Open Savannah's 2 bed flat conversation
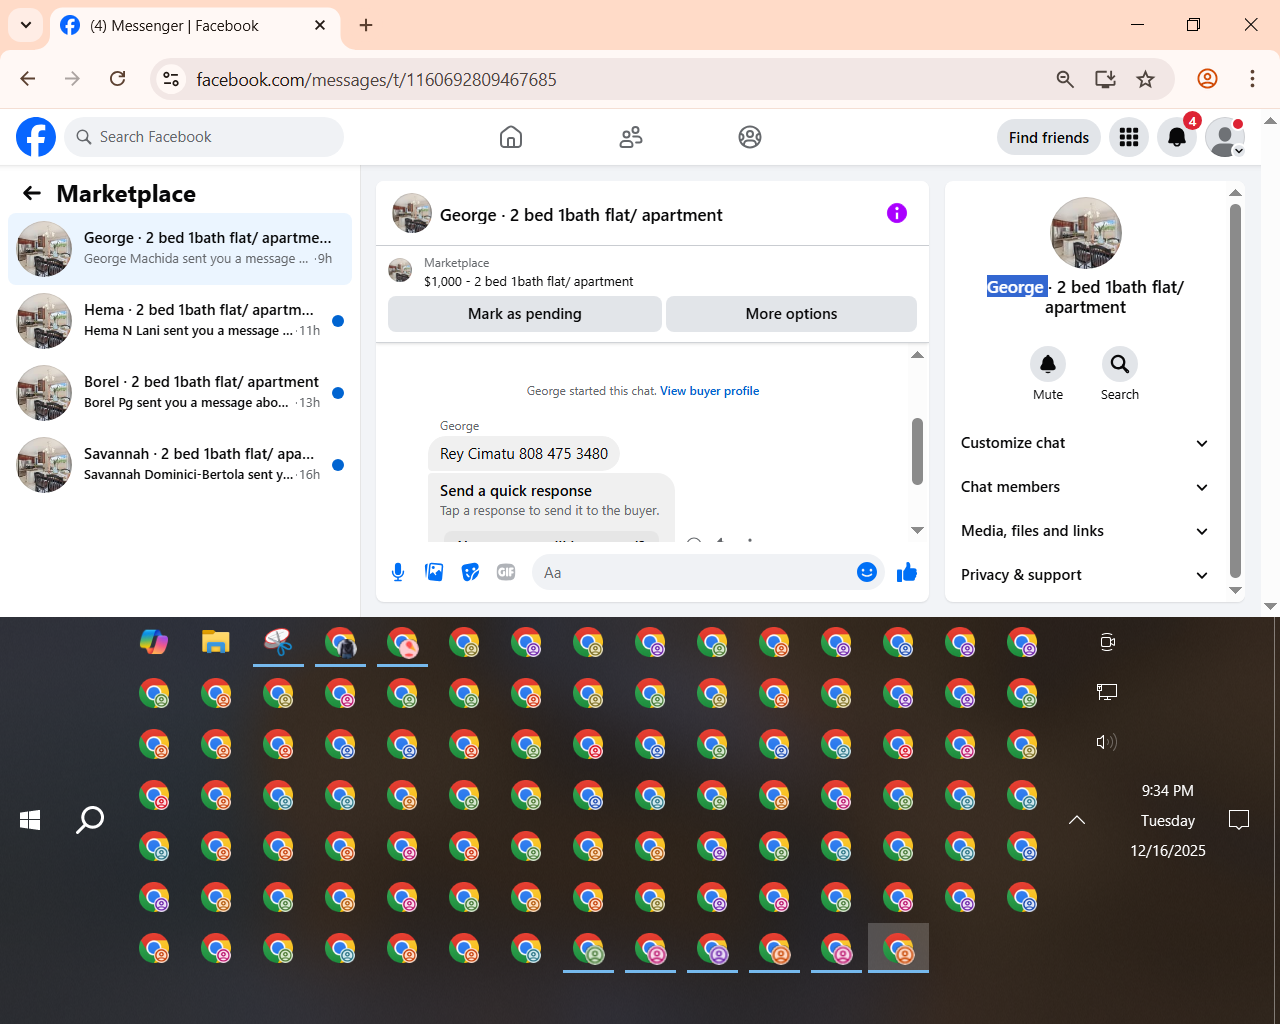 click(180, 464)
